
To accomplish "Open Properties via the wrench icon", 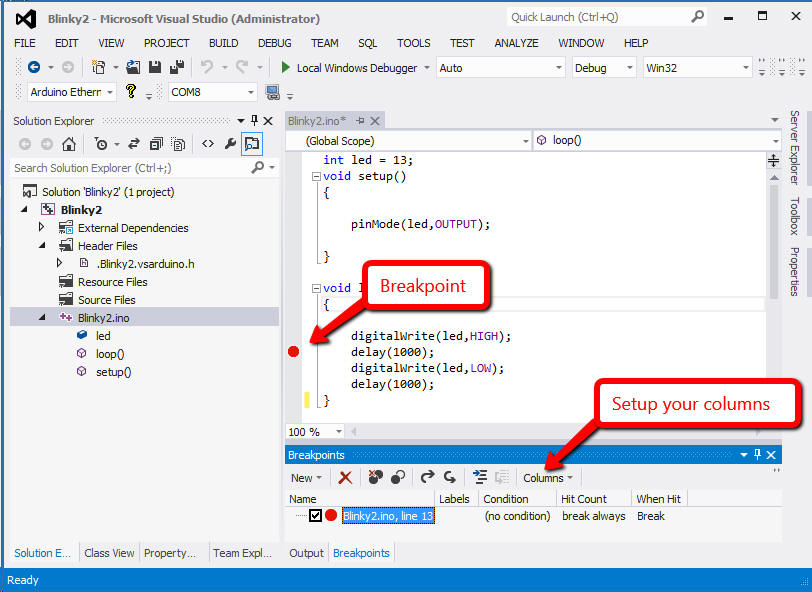I will [230, 144].
